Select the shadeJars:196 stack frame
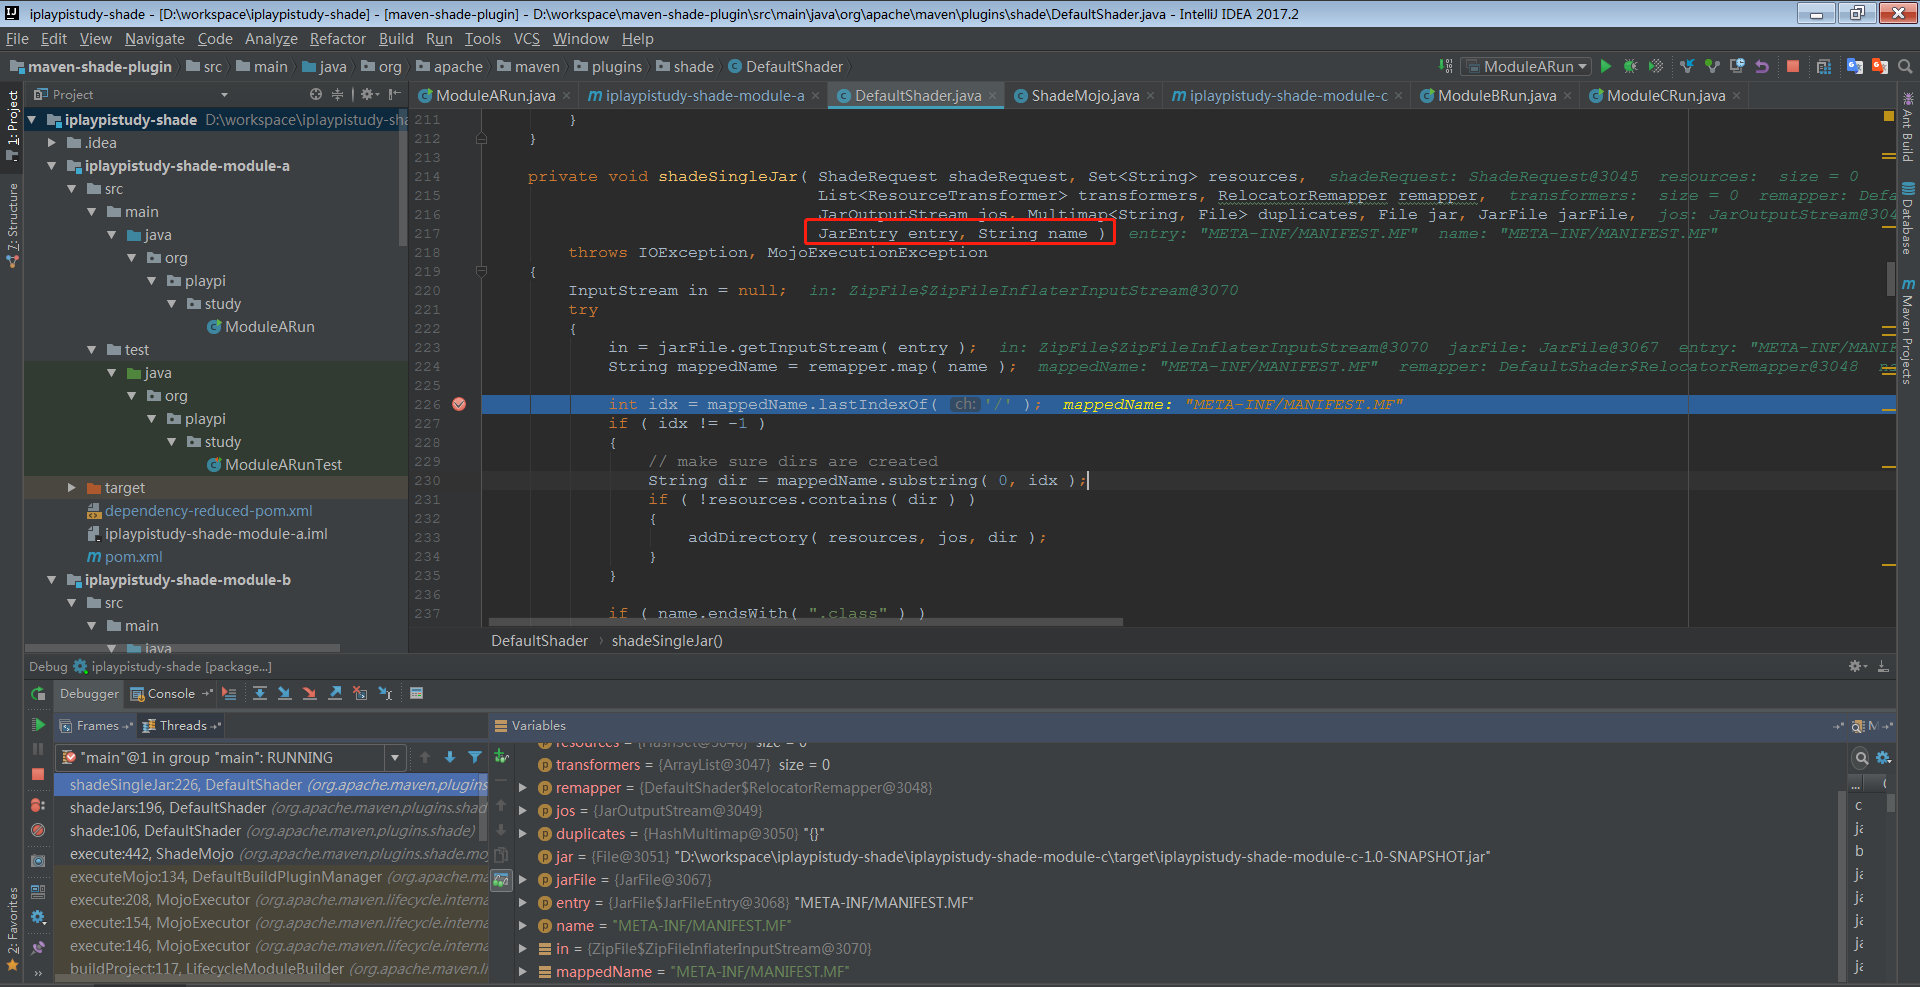Viewport: 1920px width, 987px height. pos(270,808)
